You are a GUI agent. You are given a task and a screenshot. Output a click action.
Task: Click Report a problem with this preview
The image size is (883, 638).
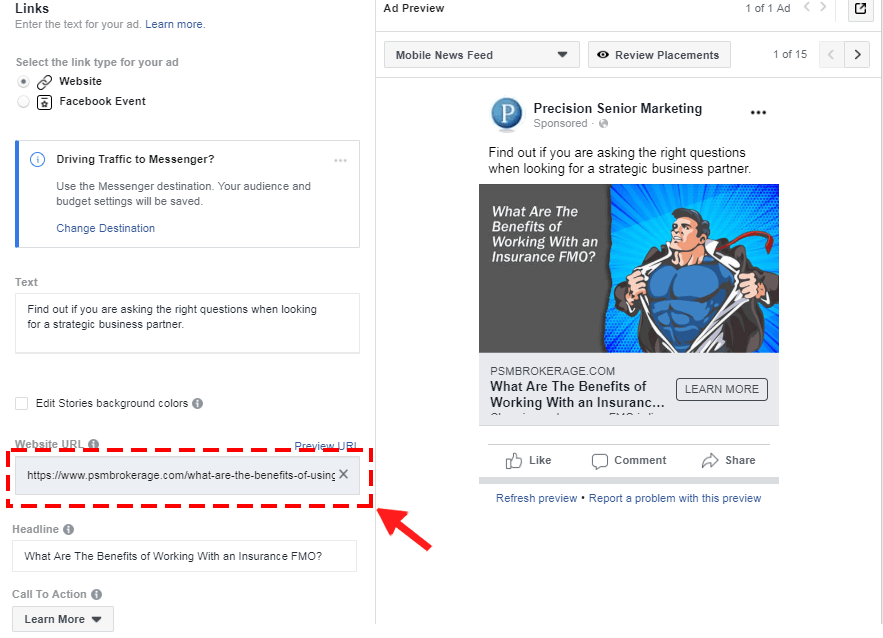coord(675,498)
